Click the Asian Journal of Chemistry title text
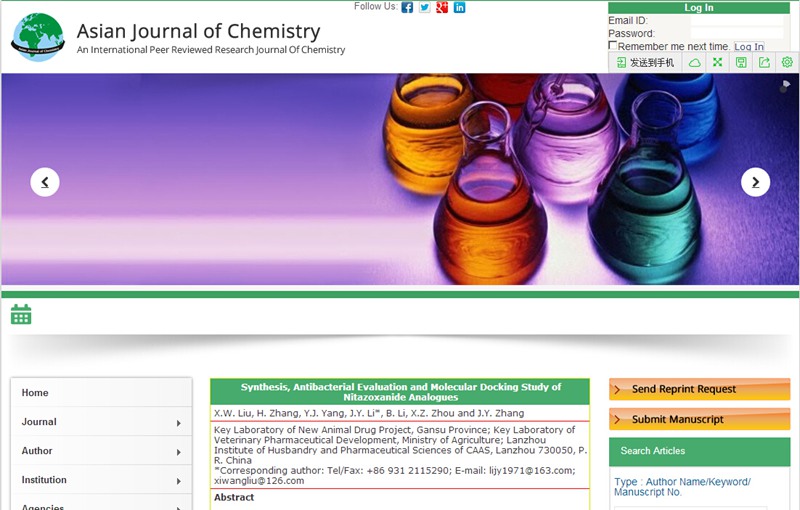The height and width of the screenshot is (510, 800). 198,31
